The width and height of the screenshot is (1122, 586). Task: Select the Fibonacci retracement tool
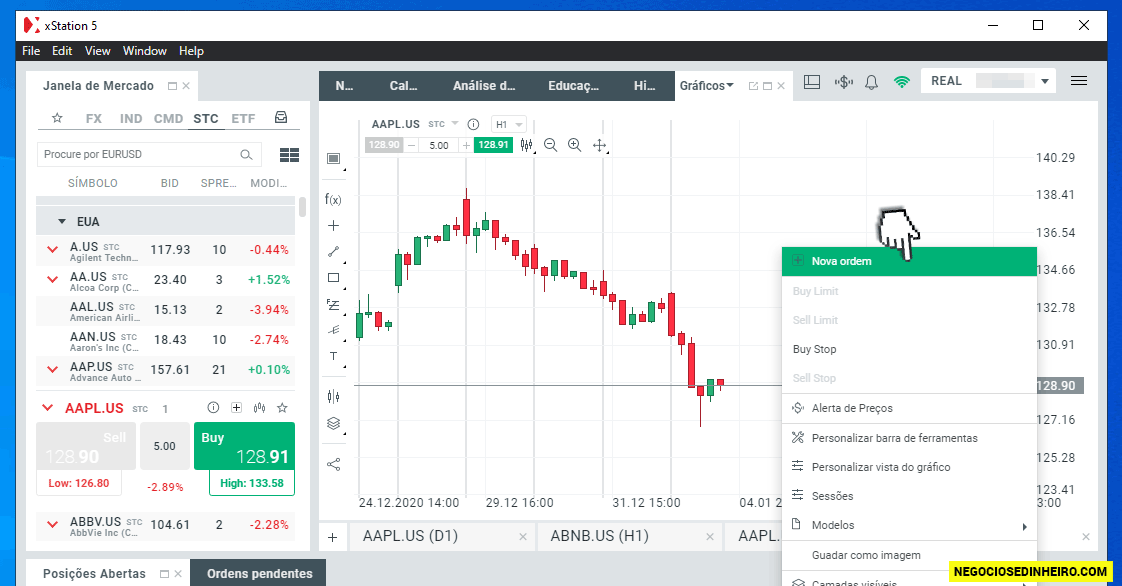(333, 304)
